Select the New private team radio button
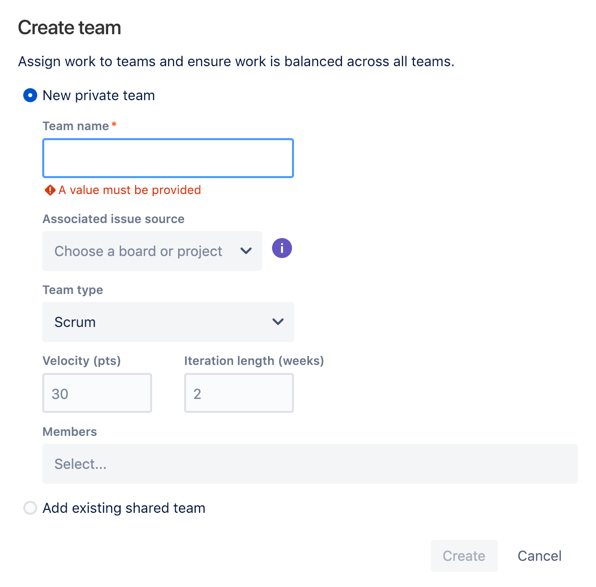The width and height of the screenshot is (596, 587). point(30,95)
